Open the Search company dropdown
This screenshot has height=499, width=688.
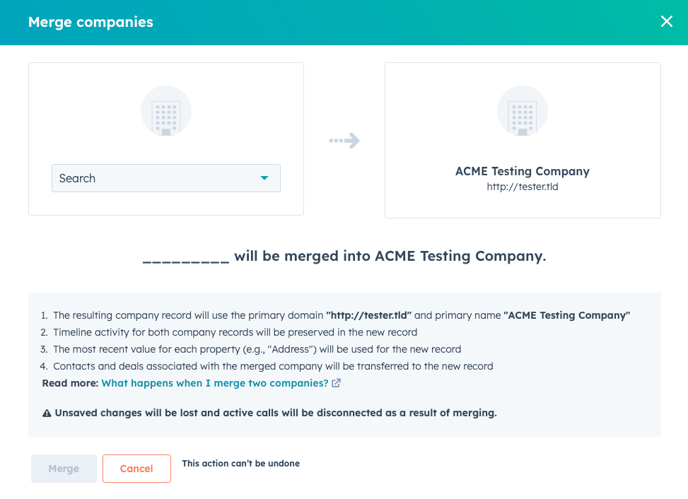pyautogui.click(x=166, y=178)
